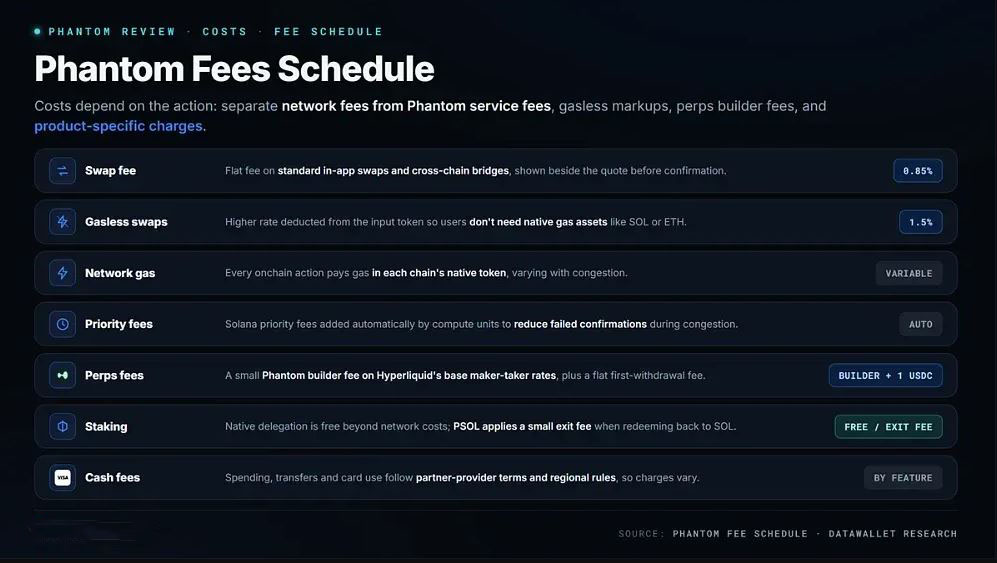Select the FEE SCHEDULE breadcrumb item

coord(328,31)
